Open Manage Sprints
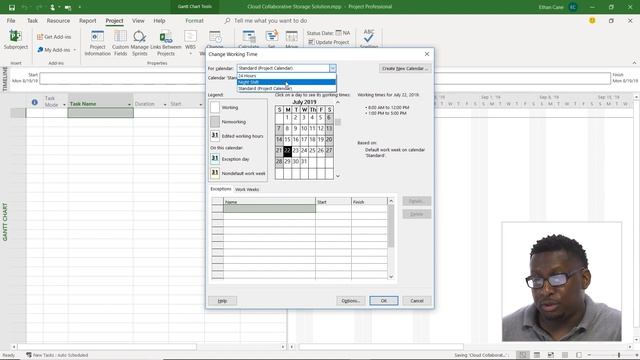 tap(140, 43)
